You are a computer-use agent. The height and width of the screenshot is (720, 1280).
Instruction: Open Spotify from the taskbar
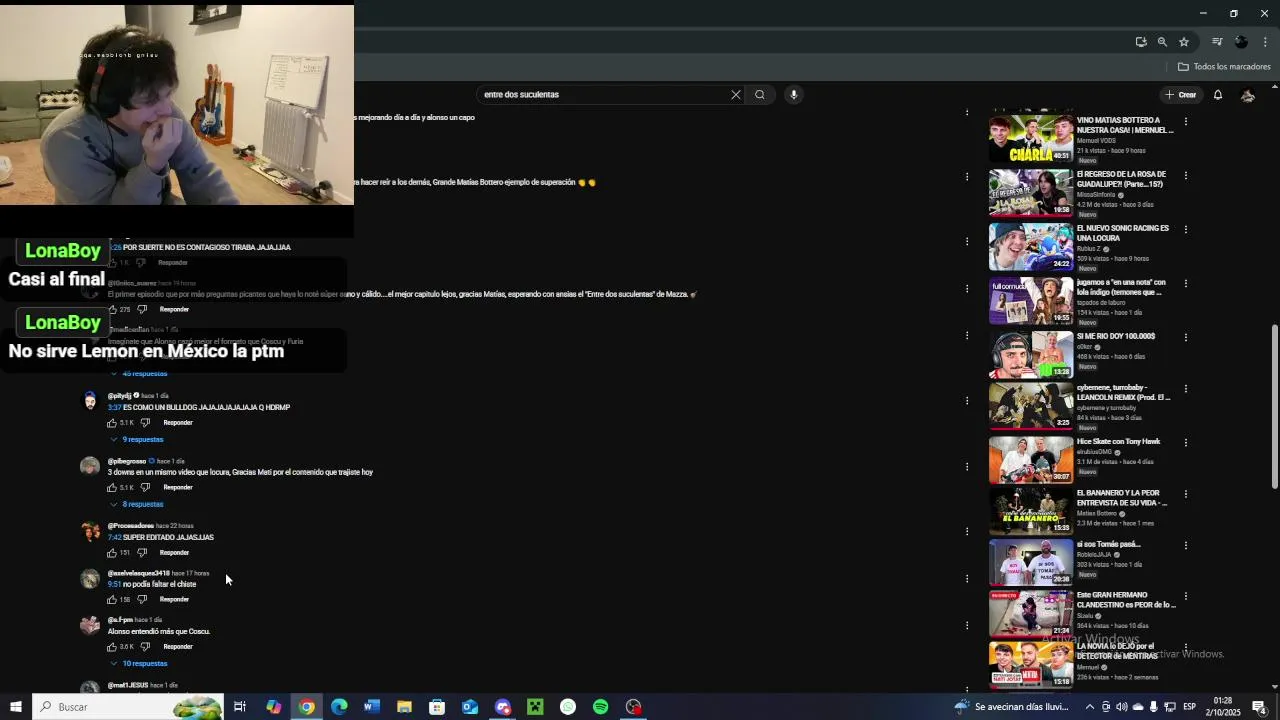click(601, 707)
